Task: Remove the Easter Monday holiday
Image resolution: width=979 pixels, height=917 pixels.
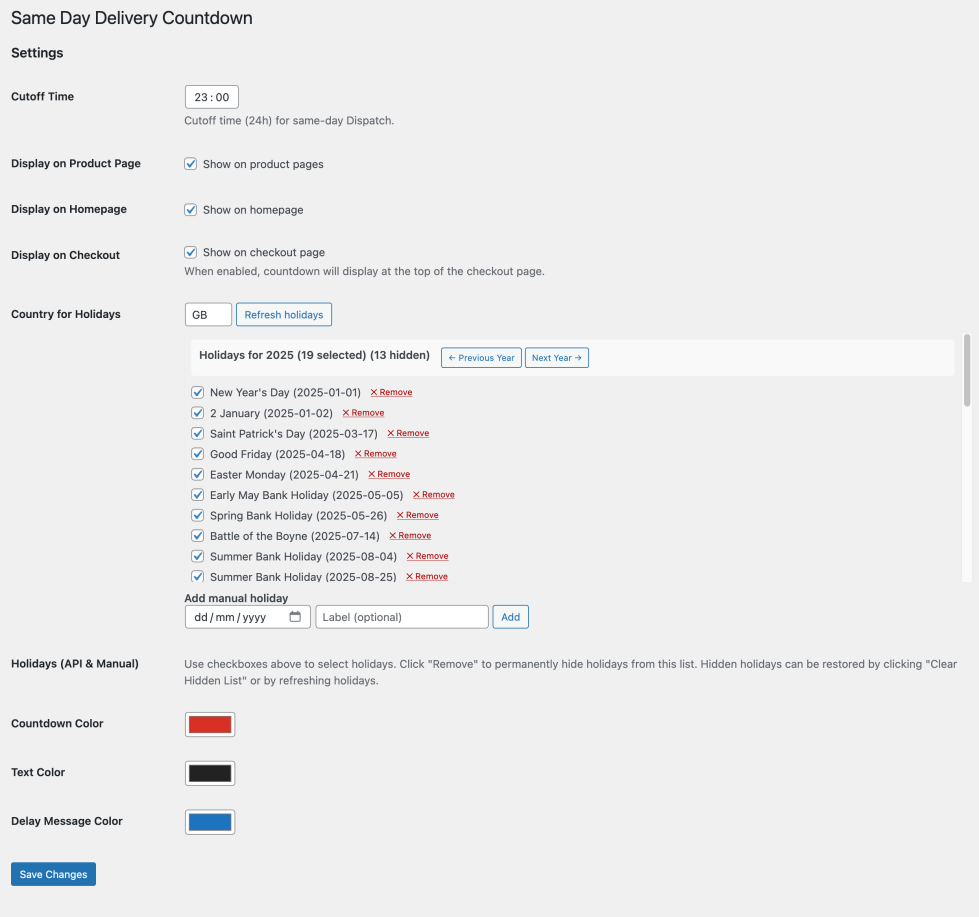Action: click(x=389, y=474)
